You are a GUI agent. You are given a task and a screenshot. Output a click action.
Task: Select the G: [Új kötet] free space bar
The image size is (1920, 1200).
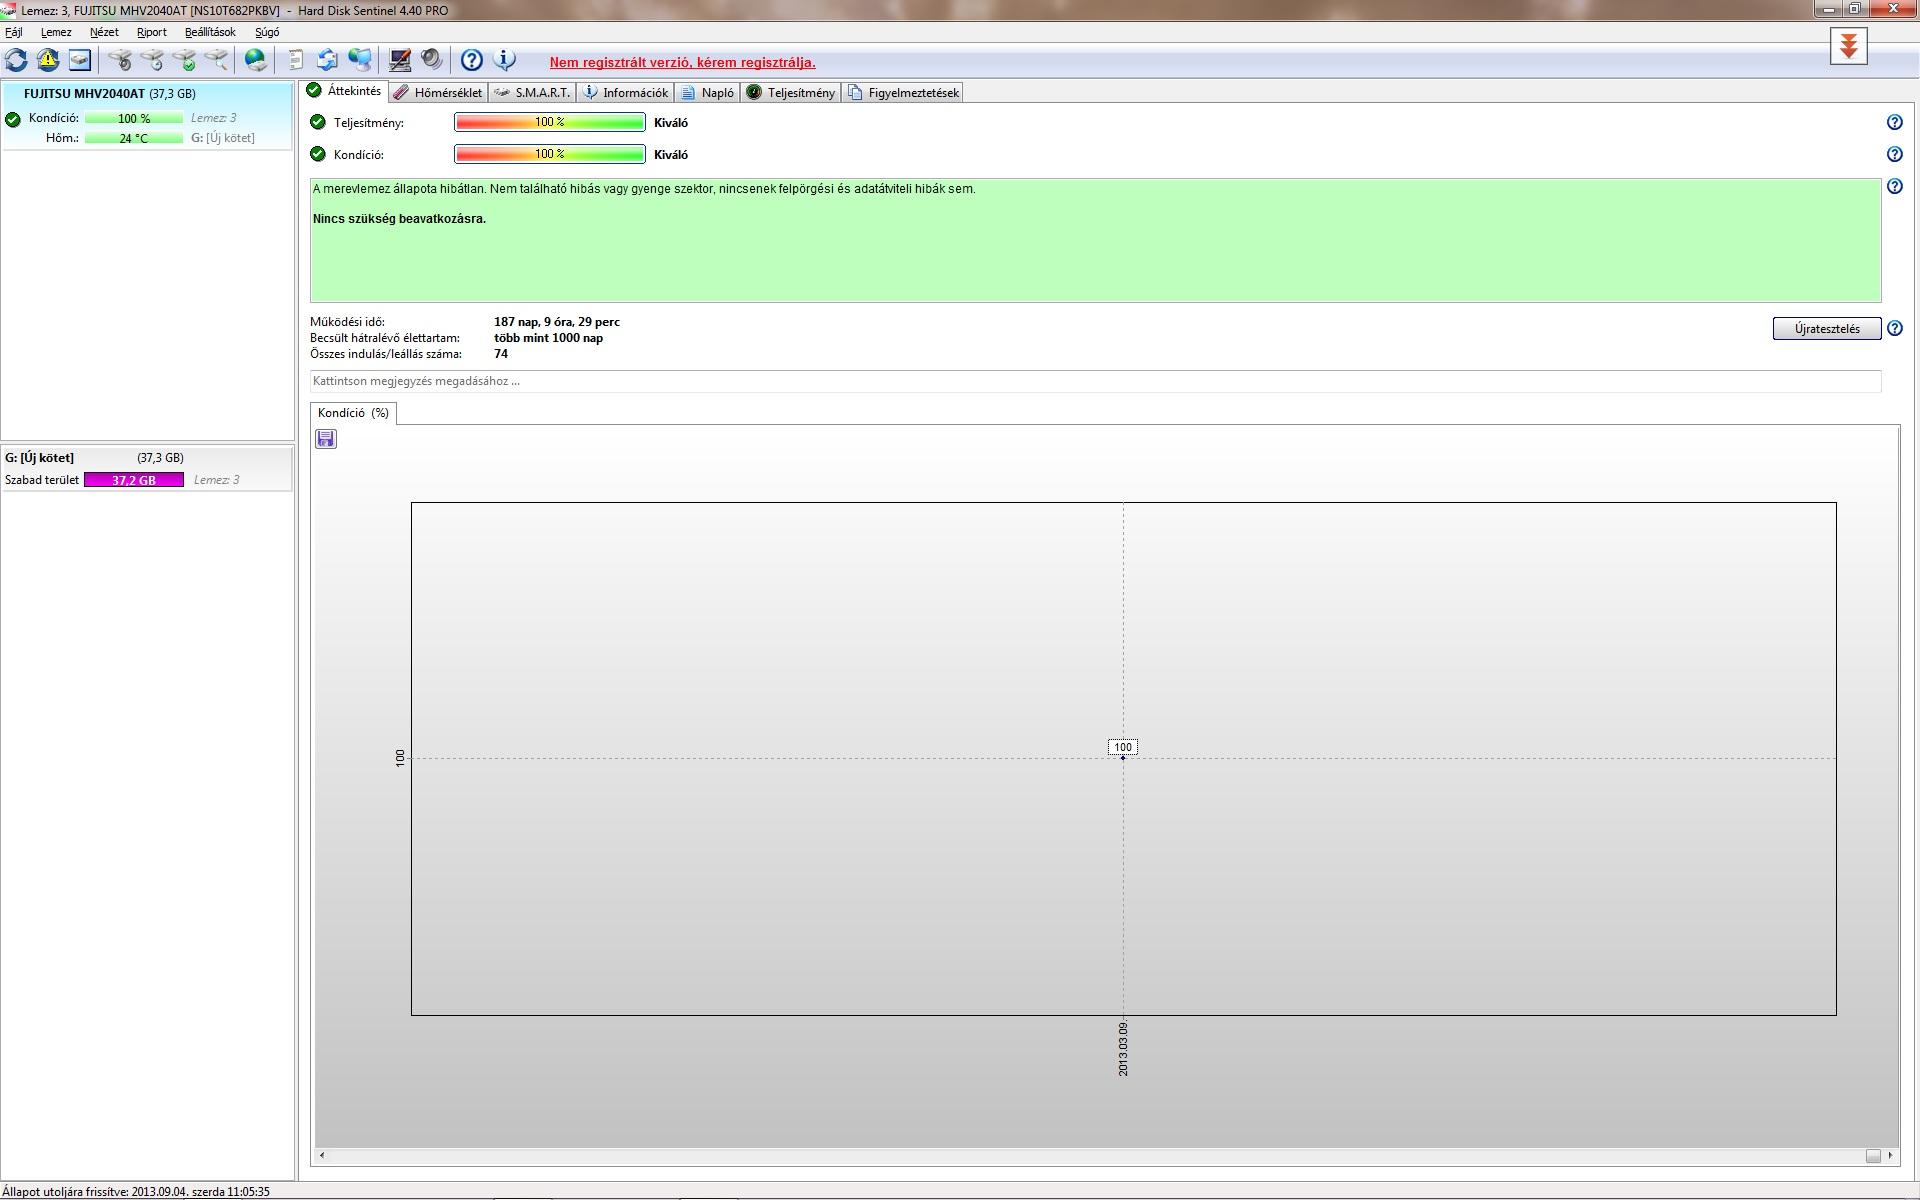[x=134, y=480]
